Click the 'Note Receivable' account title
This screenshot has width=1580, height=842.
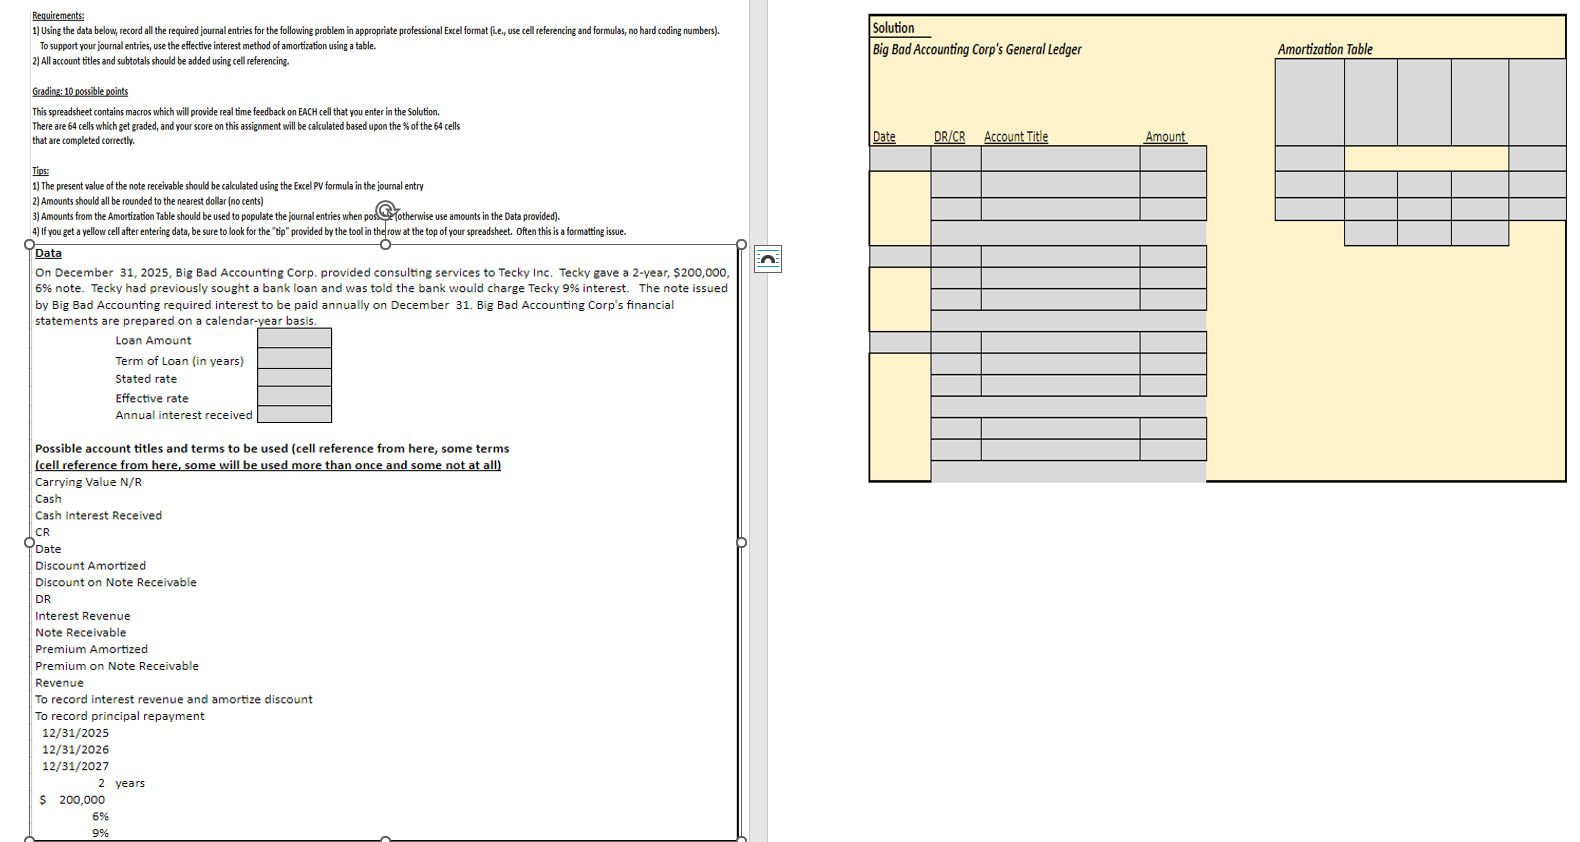[x=81, y=633]
